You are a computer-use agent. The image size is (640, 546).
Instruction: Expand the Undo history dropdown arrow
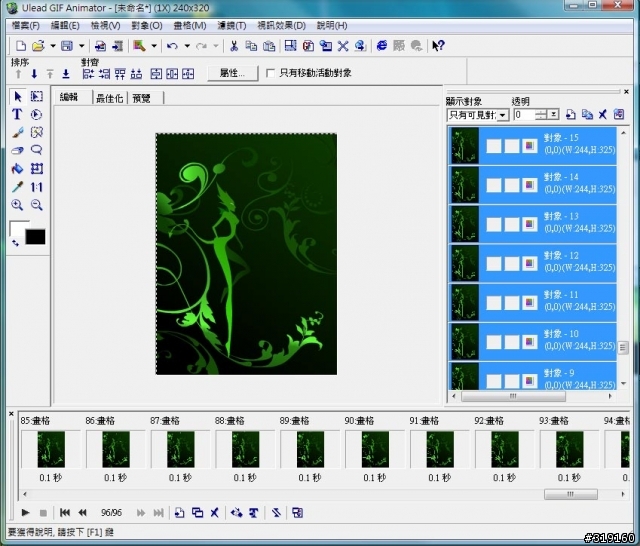tap(187, 46)
